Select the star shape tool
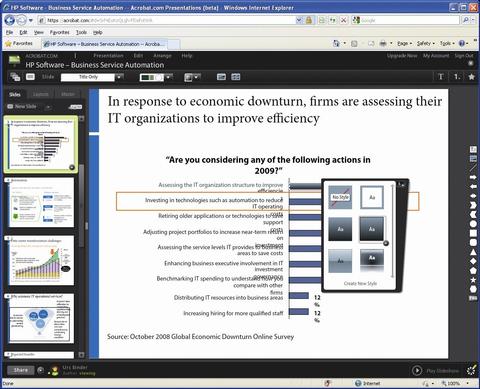Viewport: 480px width, 389px height. (473, 280)
